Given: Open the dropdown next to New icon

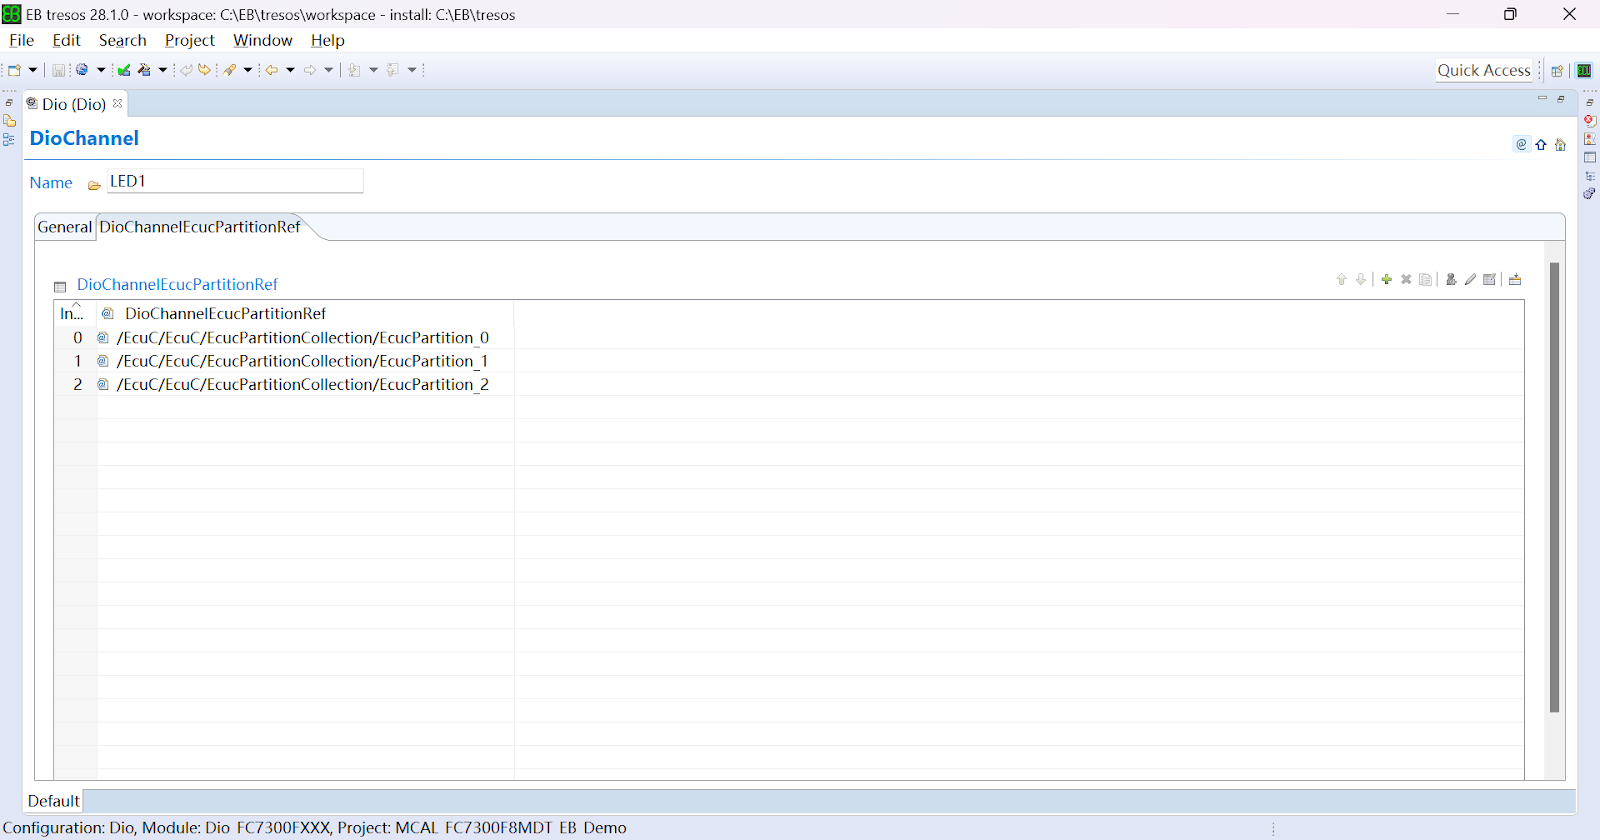Looking at the screenshot, I should (x=33, y=70).
